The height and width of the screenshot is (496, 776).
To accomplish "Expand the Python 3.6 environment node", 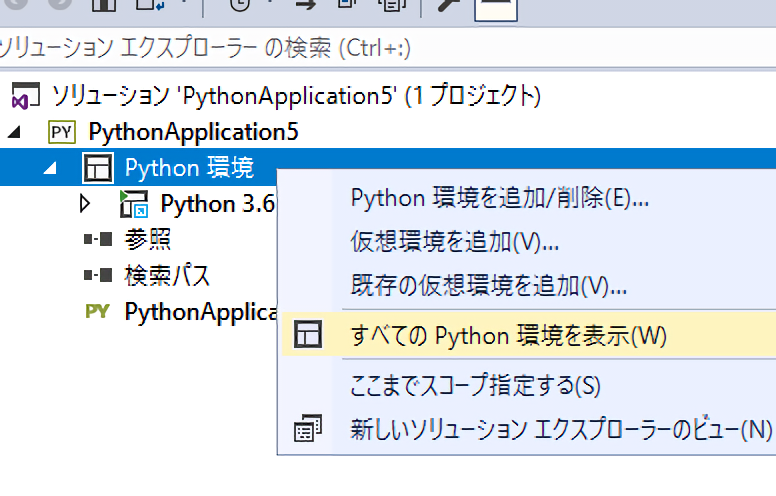I will click(x=85, y=204).
